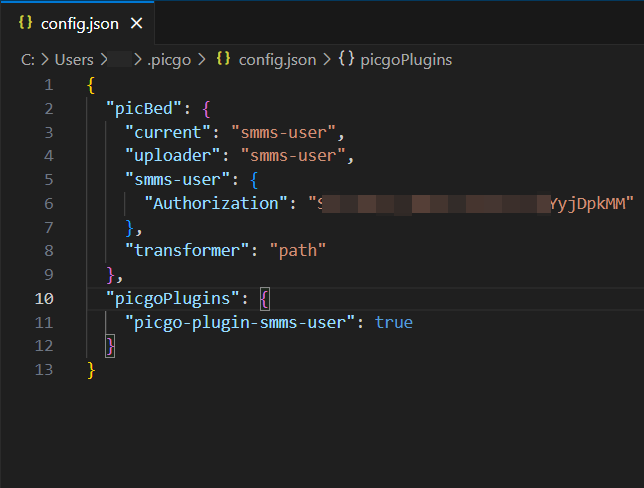Click the "path" value
This screenshot has height=488, width=644.
[x=298, y=251]
